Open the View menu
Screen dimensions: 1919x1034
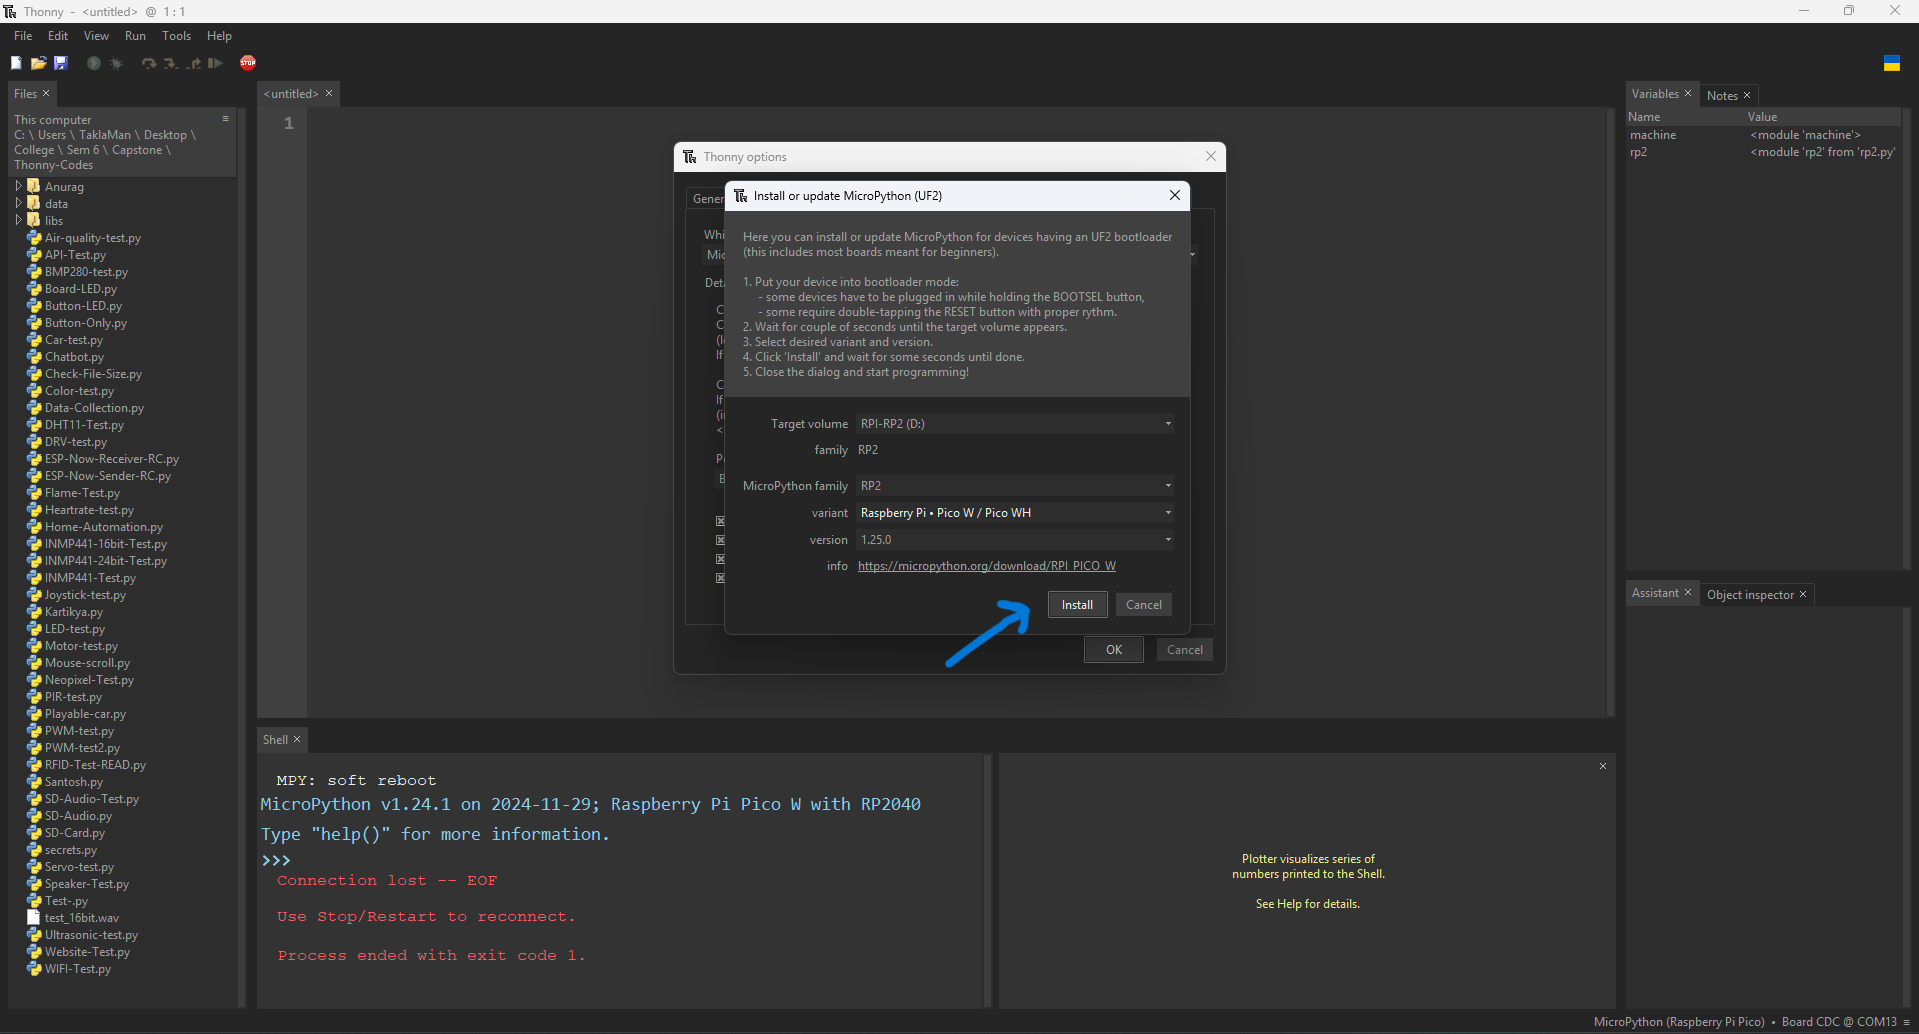click(96, 35)
